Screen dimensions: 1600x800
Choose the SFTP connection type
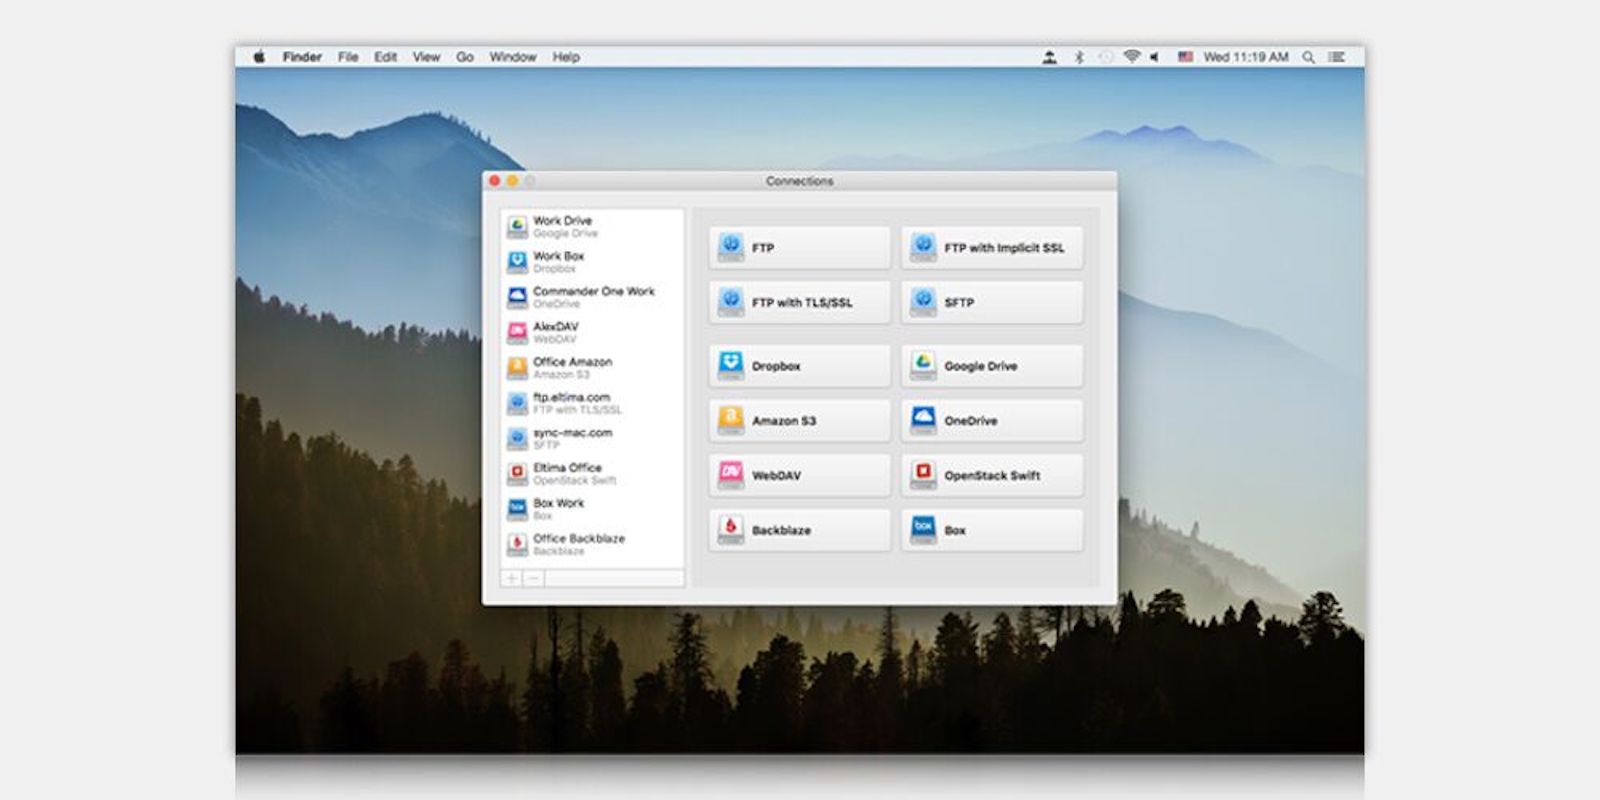point(991,302)
